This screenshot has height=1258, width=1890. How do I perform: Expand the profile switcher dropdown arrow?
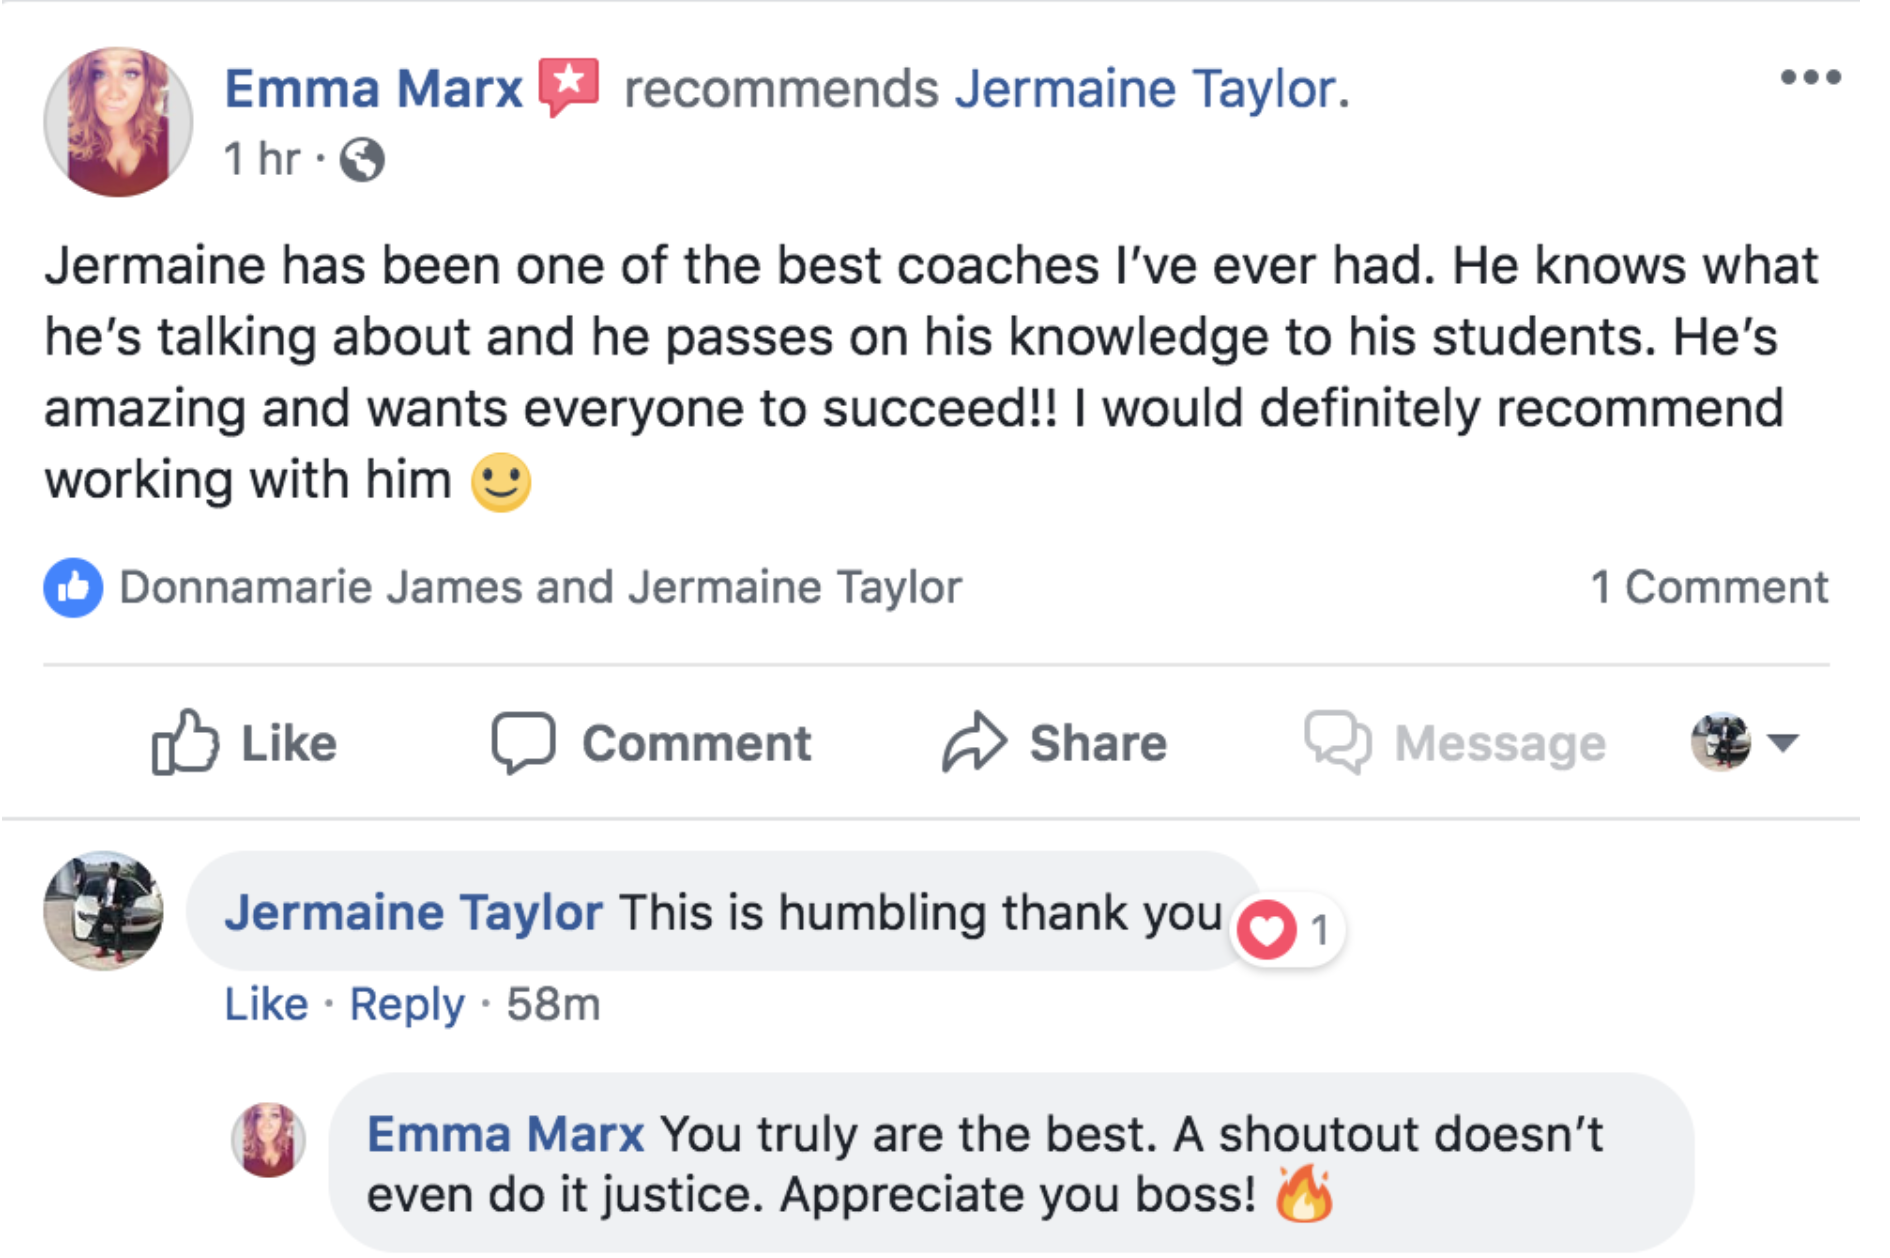pos(1783,742)
